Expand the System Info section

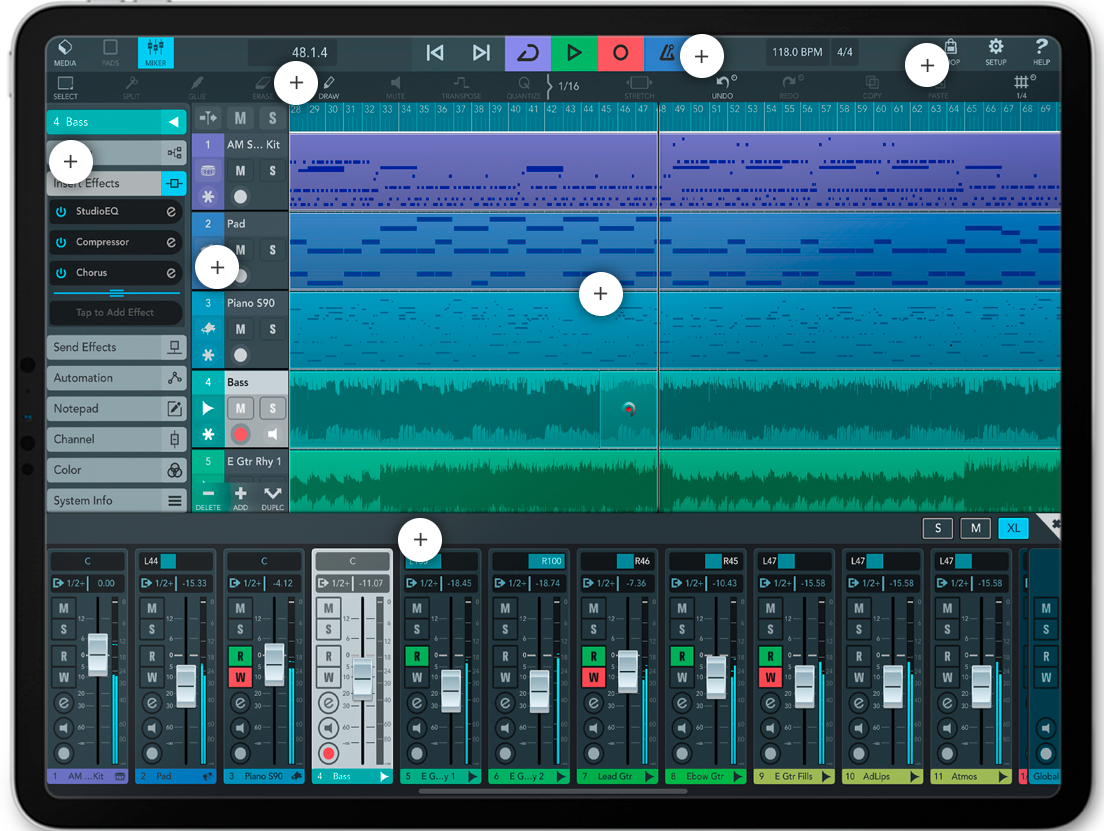117,501
